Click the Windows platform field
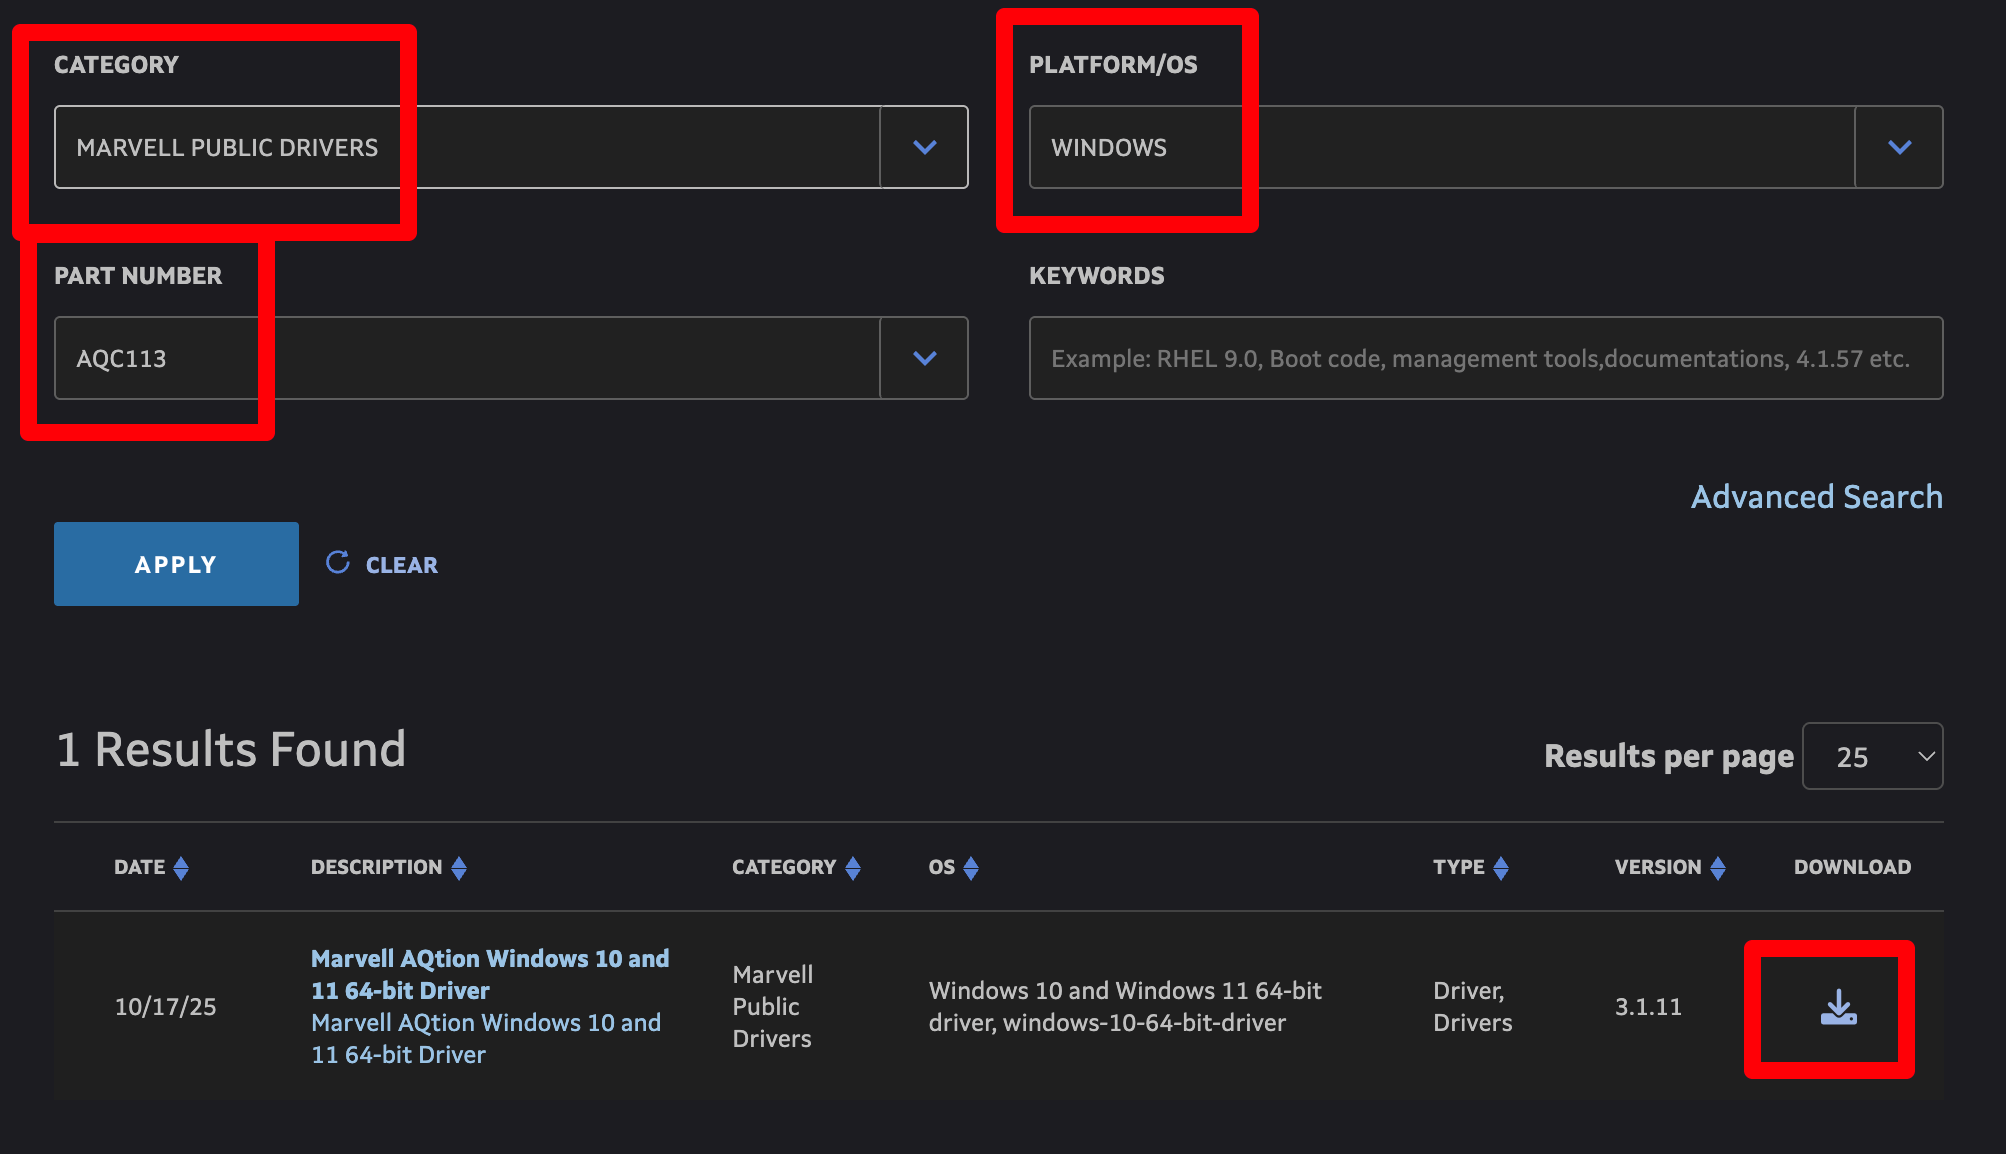Viewport: 2006px width, 1154px height. tap(1440, 147)
